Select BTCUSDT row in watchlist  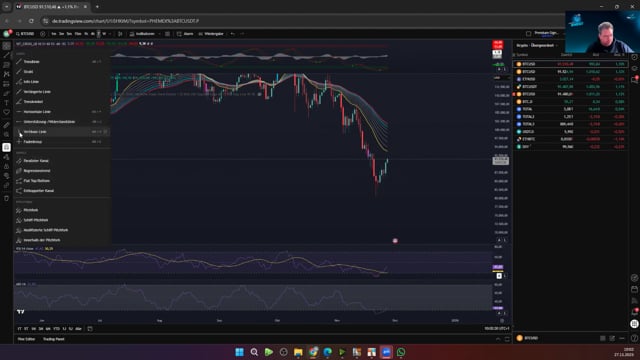coord(571,87)
